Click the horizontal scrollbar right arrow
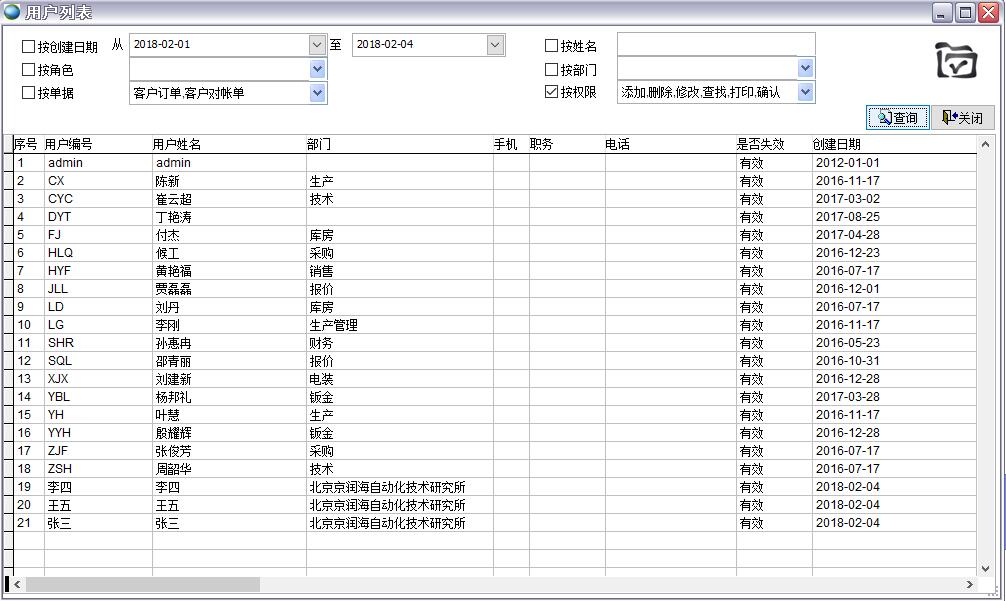 pyautogui.click(x=969, y=584)
